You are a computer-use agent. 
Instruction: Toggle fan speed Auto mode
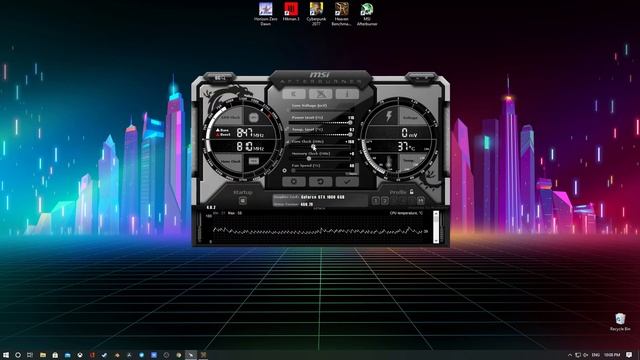351,174
